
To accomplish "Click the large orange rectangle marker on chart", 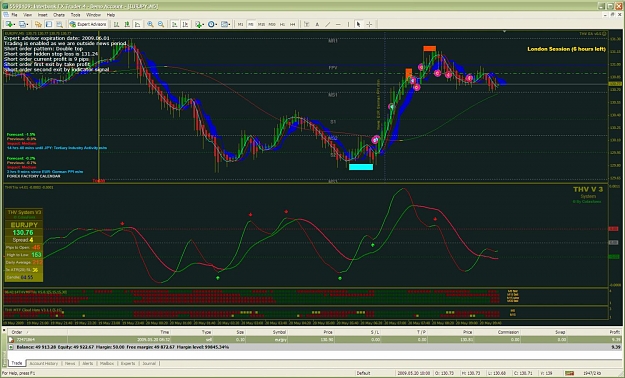I will pyautogui.click(x=430, y=49).
